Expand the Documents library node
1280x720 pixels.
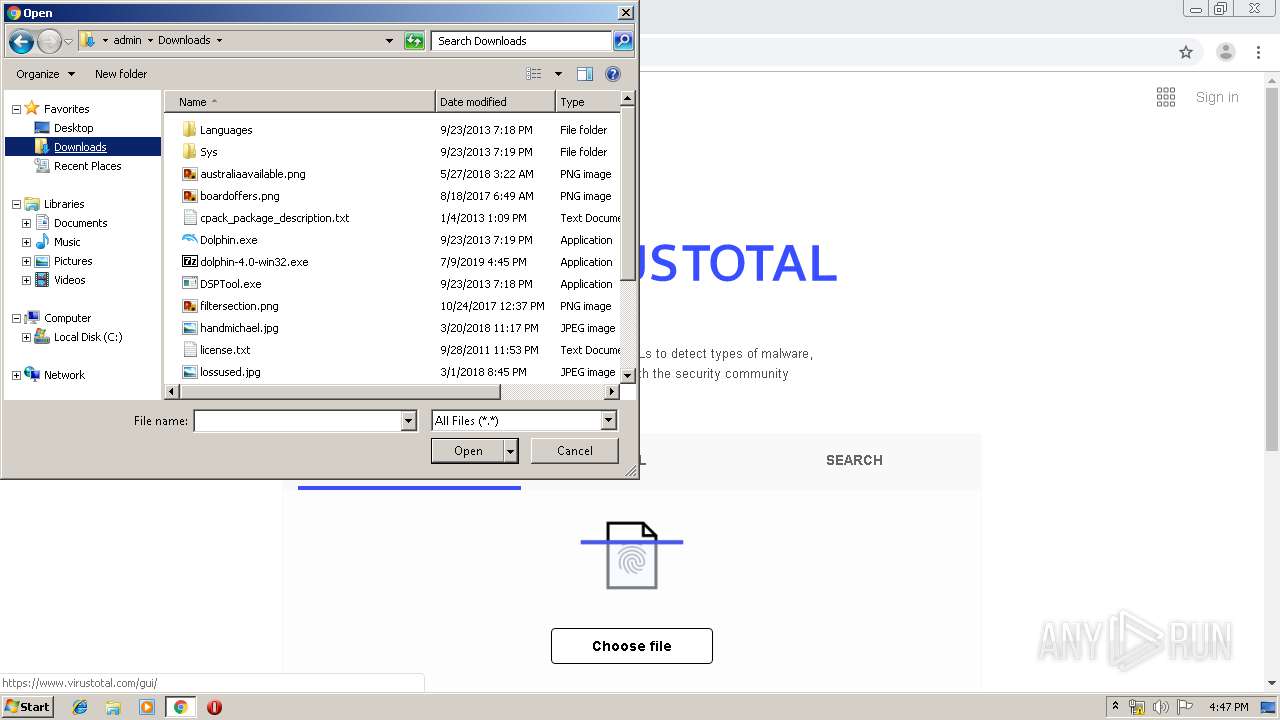26,223
